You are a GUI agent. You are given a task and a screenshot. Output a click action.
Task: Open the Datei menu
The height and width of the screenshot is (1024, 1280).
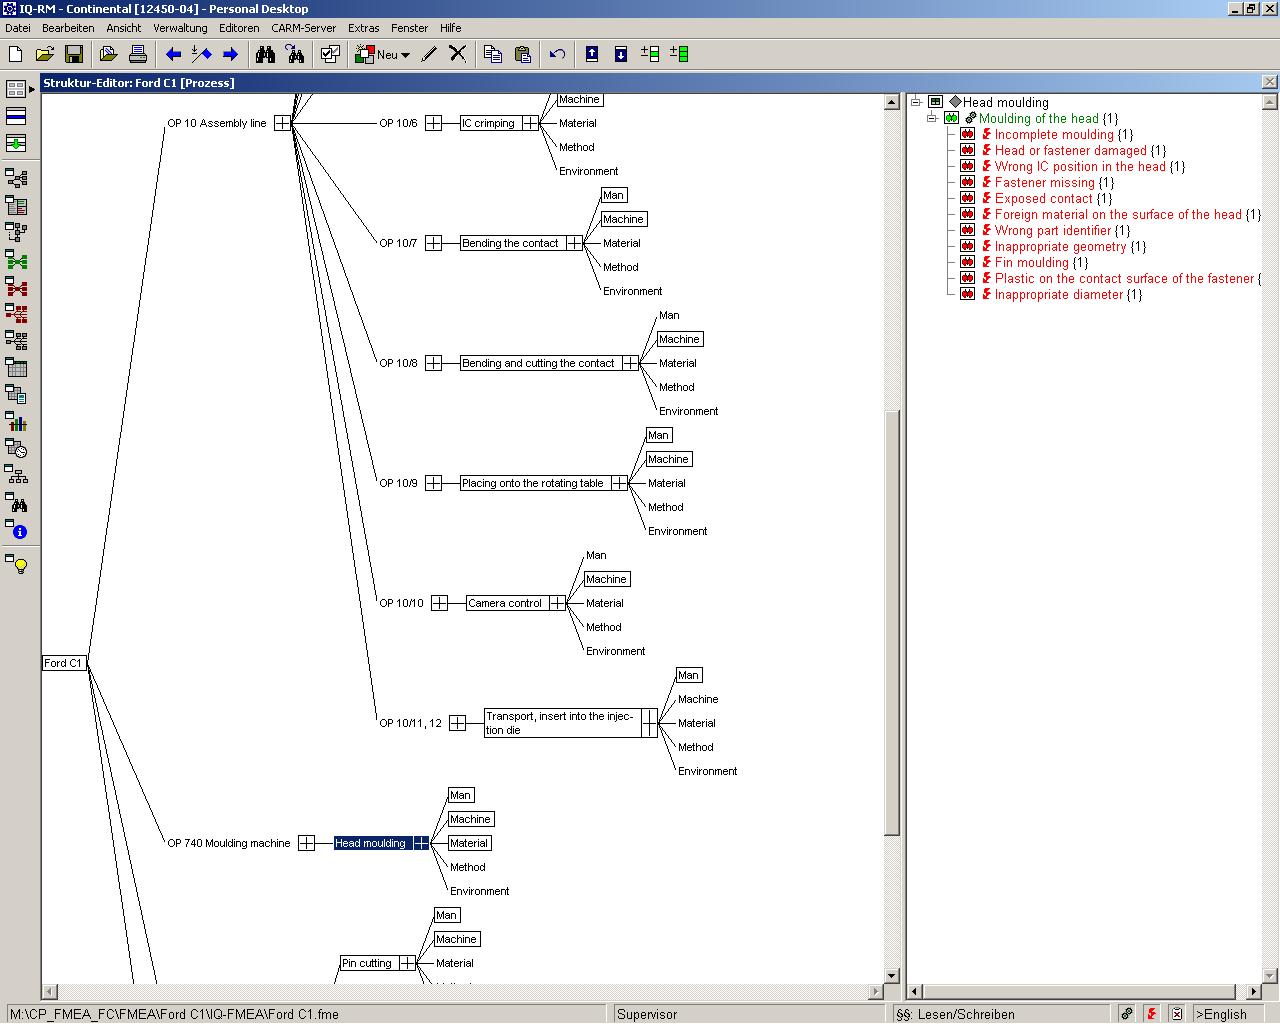click(18, 28)
